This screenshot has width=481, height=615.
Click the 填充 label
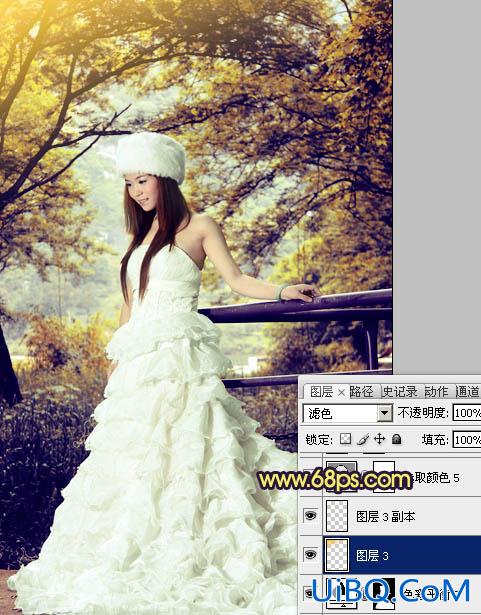tap(435, 439)
